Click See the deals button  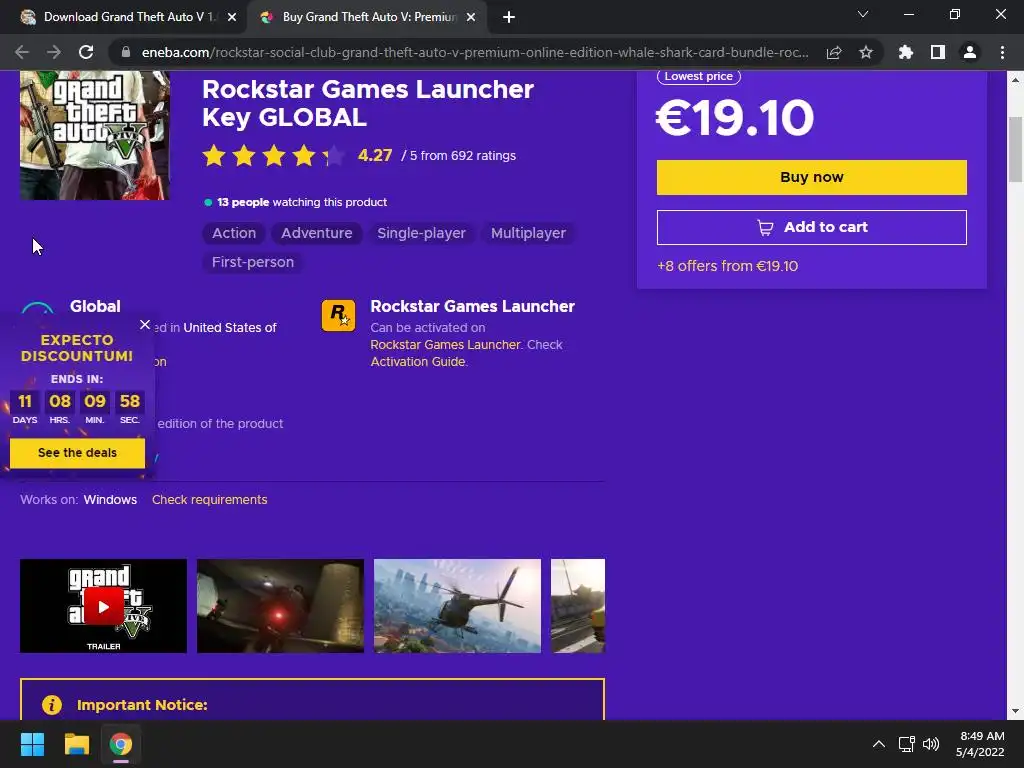[x=77, y=453]
